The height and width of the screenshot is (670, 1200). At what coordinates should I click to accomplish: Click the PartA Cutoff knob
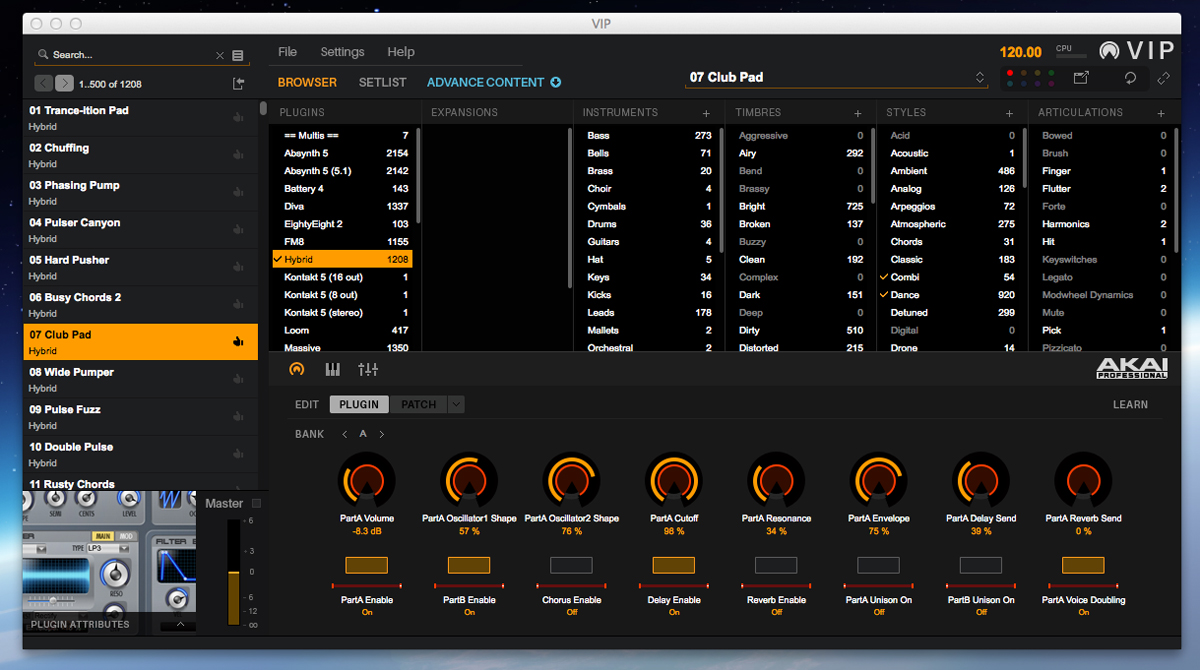coord(673,481)
